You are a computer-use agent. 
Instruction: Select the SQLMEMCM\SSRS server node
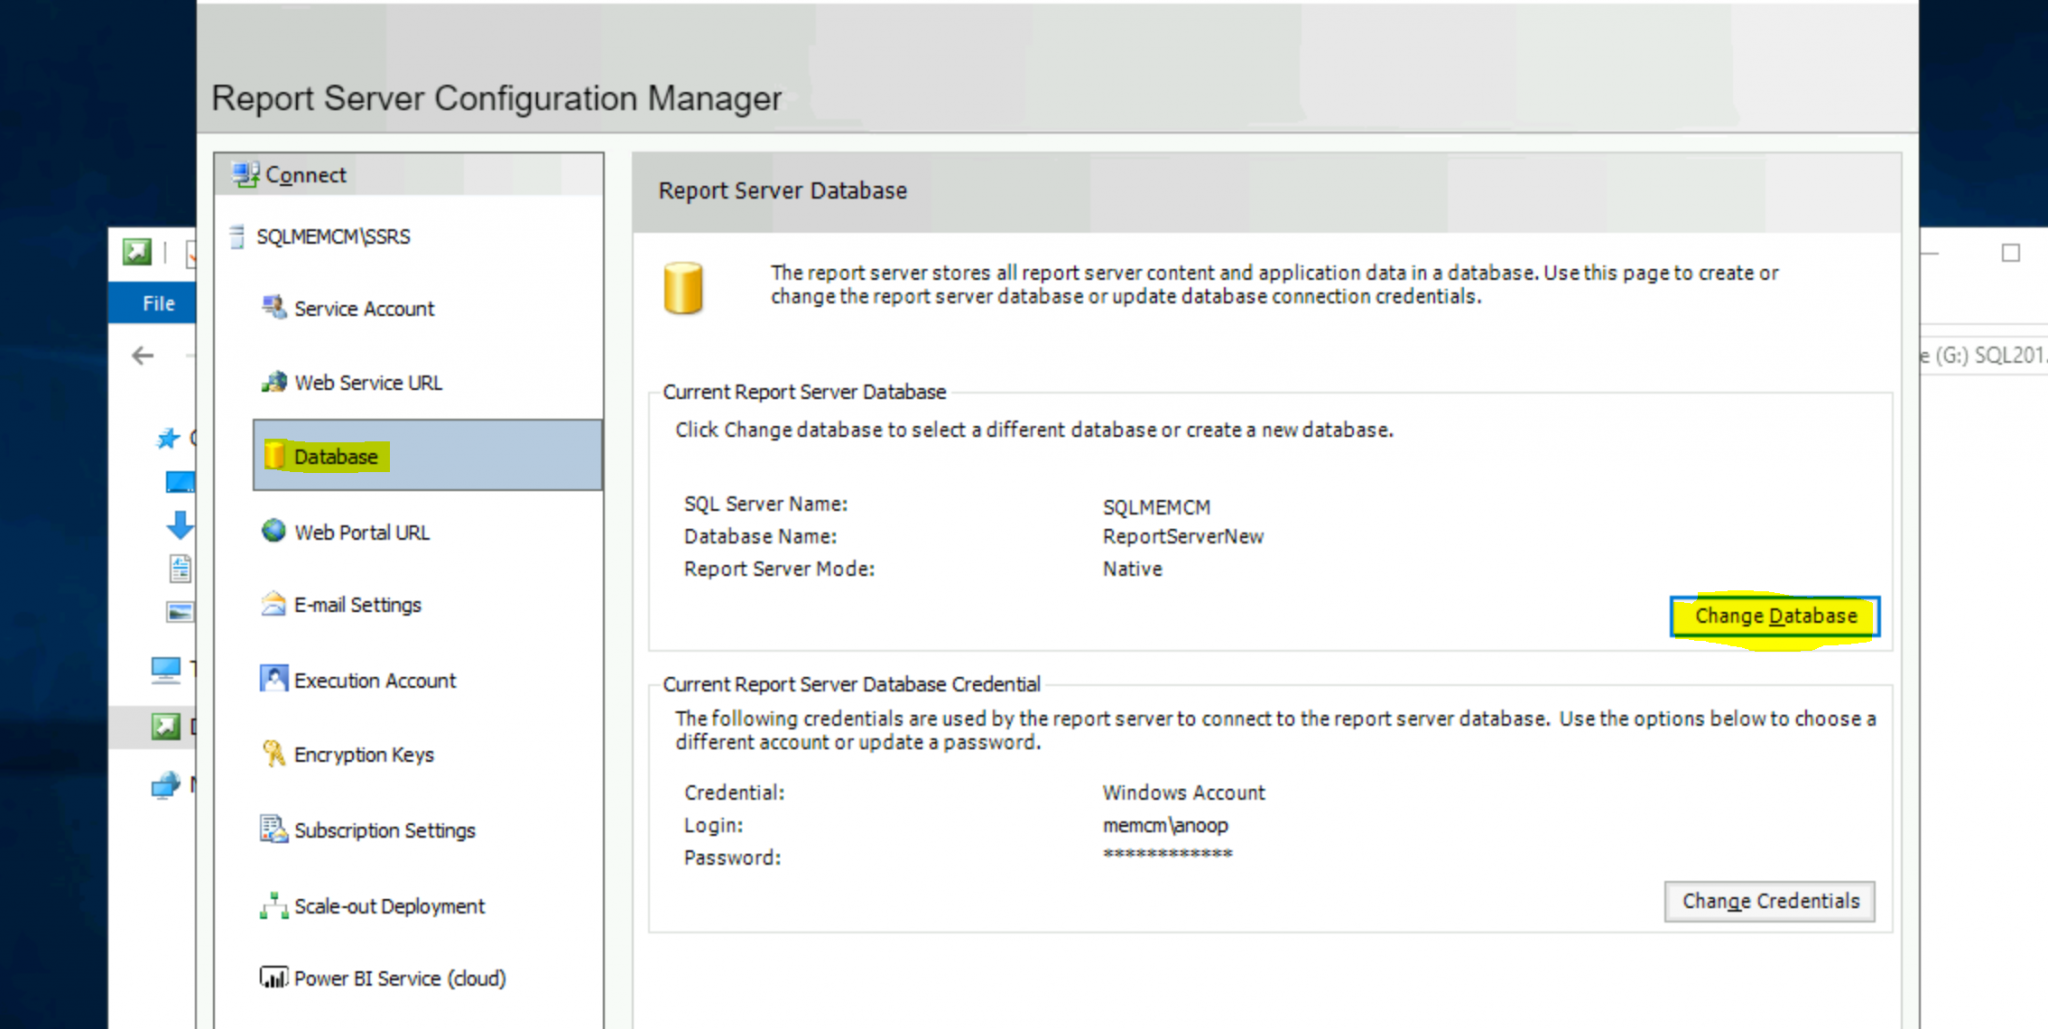tap(334, 236)
